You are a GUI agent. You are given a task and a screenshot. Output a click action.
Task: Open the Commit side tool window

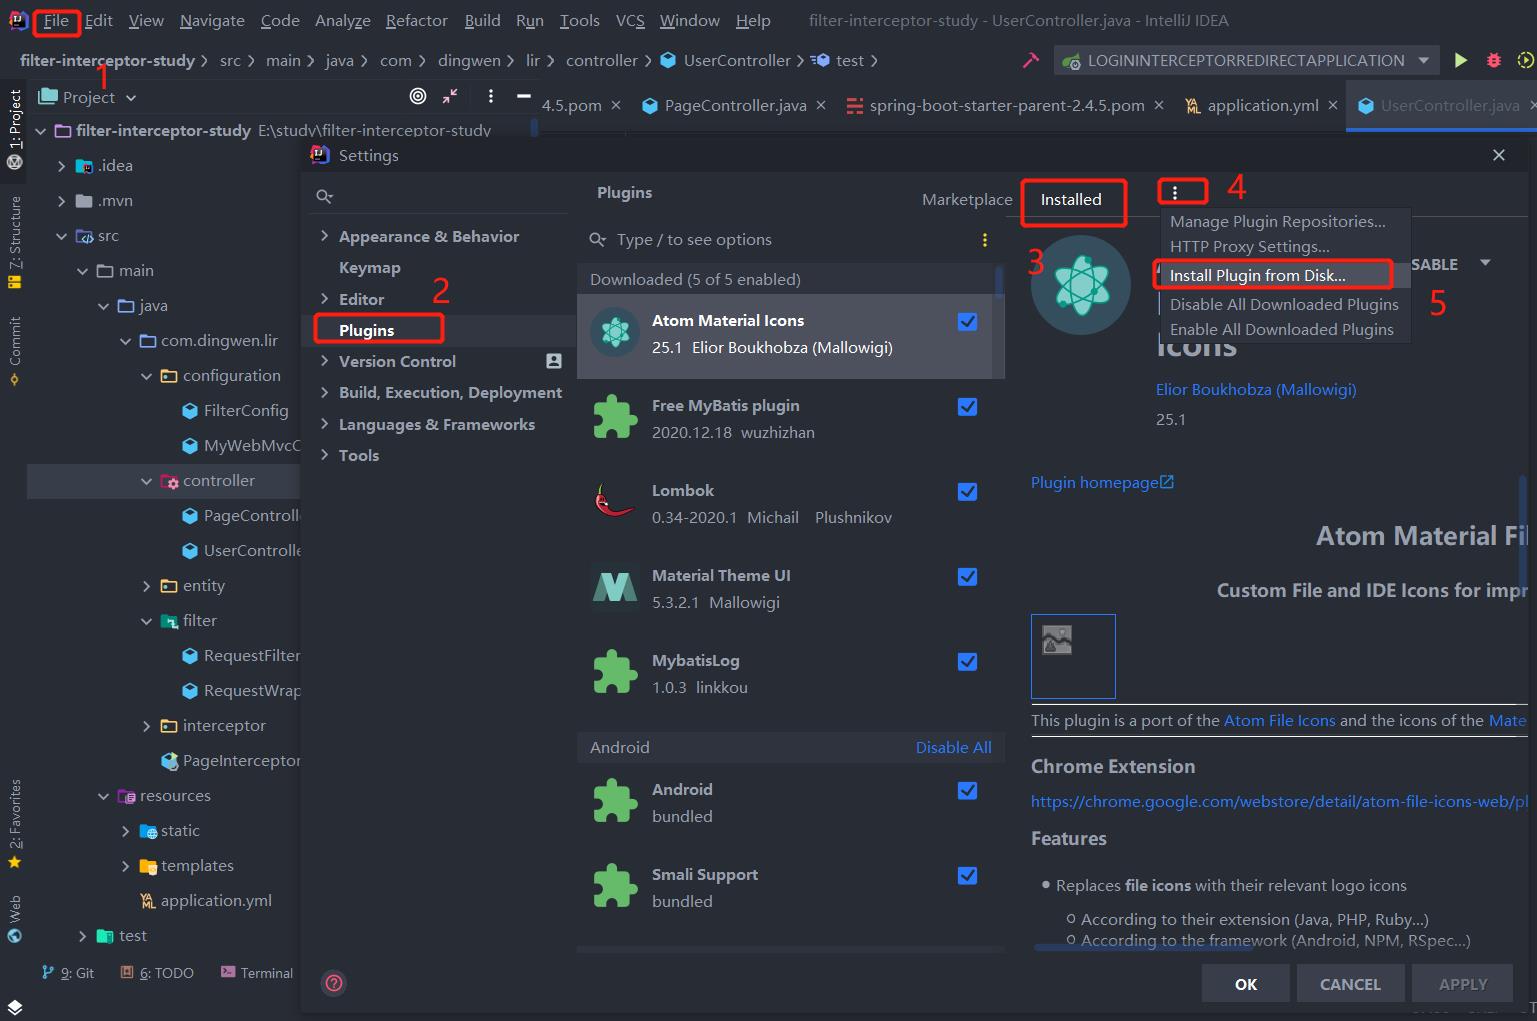pos(14,351)
